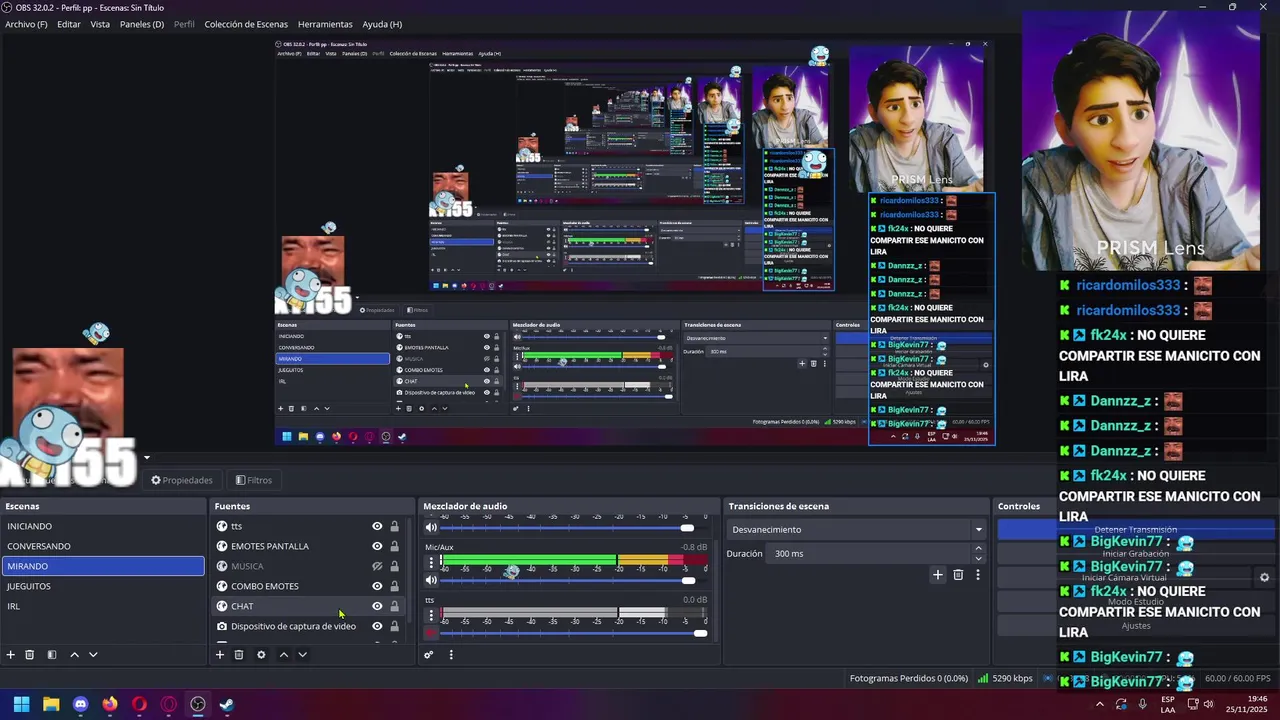The width and height of the screenshot is (1280, 720).
Task: Increase transition duration with up arrow
Action: pyautogui.click(x=978, y=549)
